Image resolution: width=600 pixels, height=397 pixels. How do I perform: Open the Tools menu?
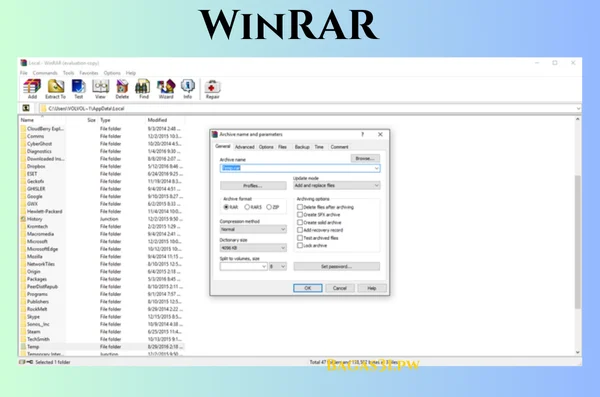68,73
